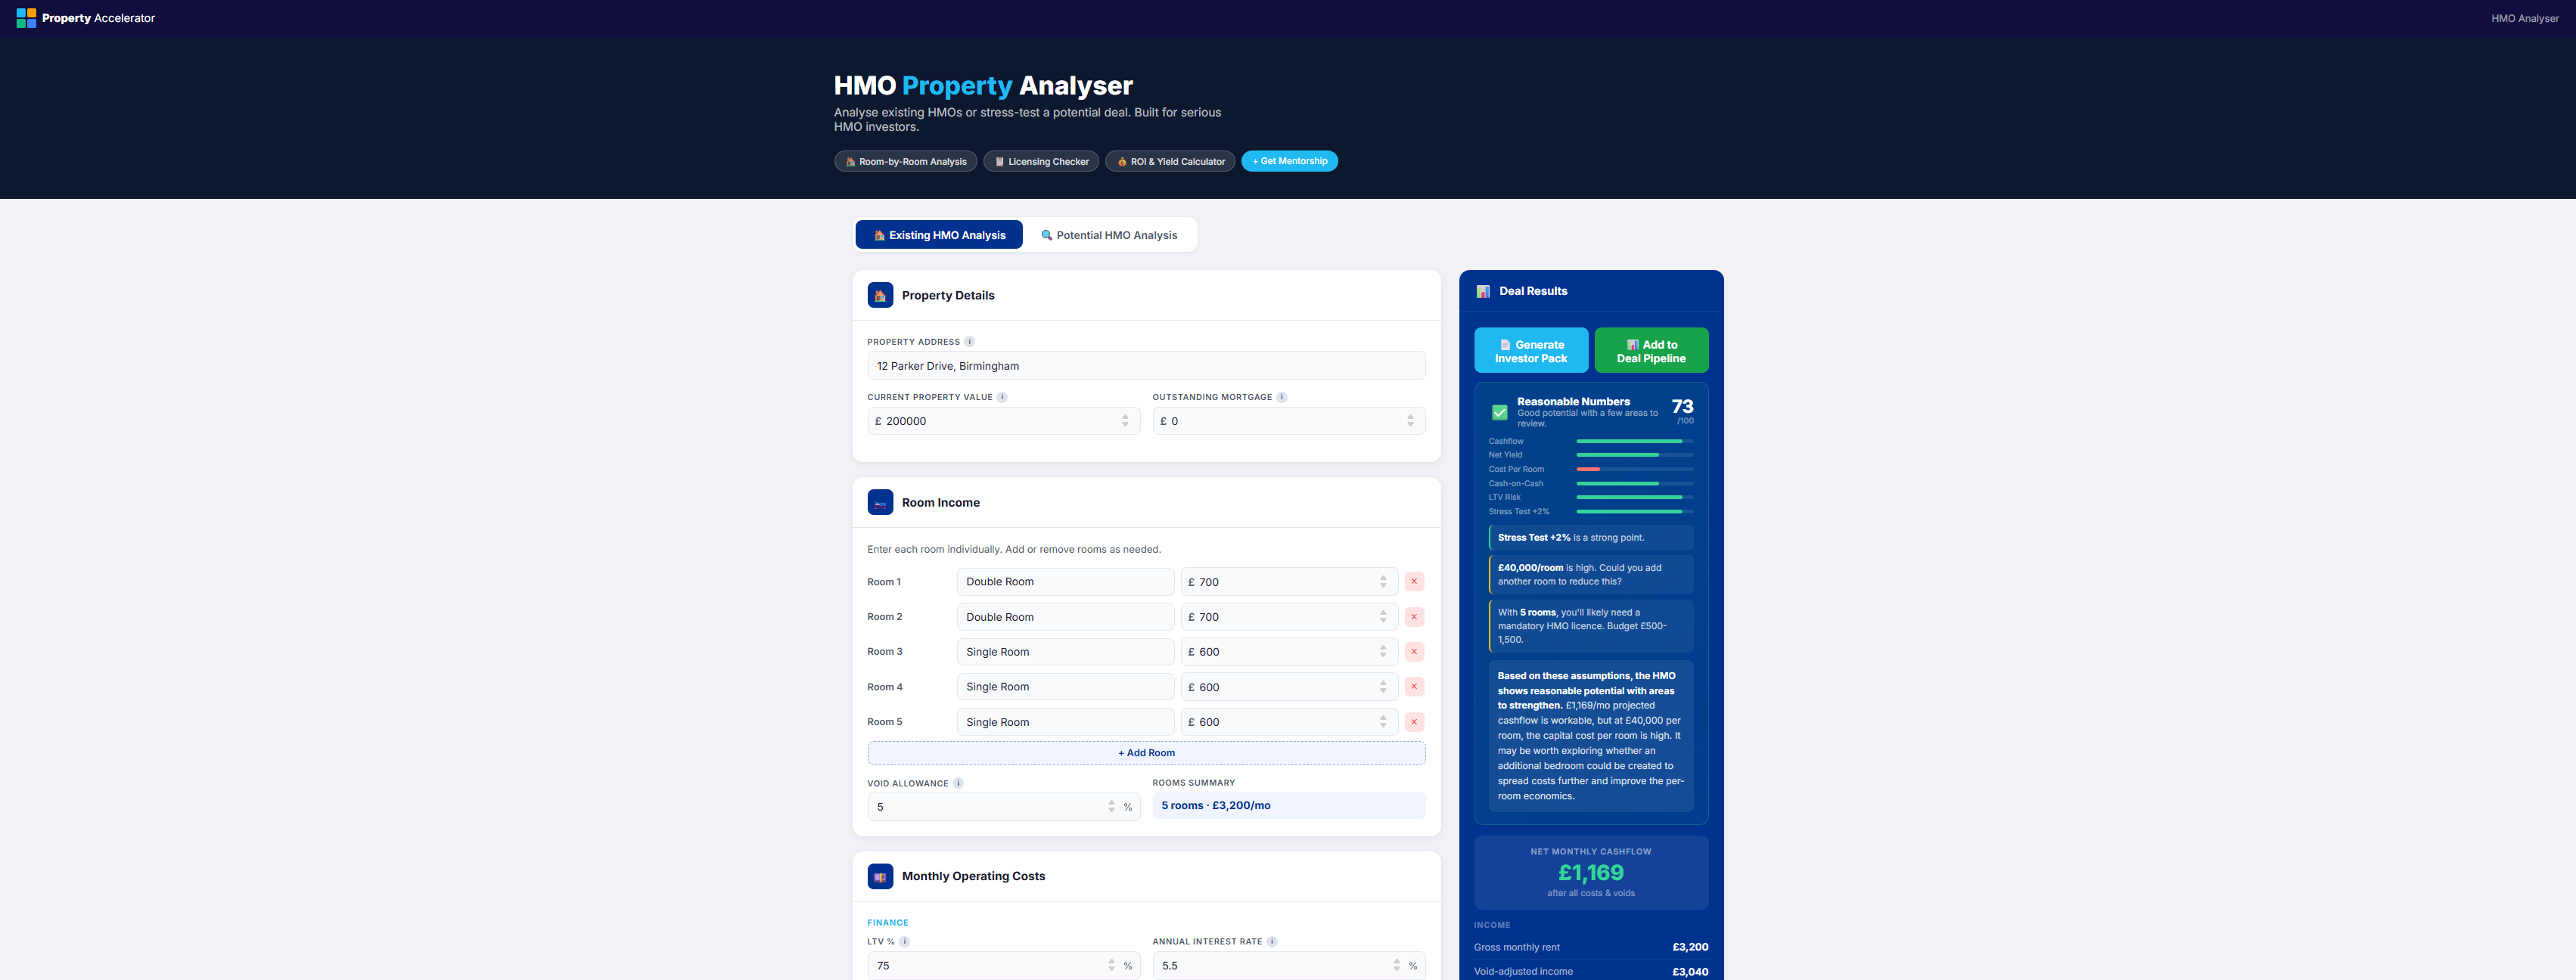
Task: Click Add to Deal Pipeline button
Action: (1651, 351)
